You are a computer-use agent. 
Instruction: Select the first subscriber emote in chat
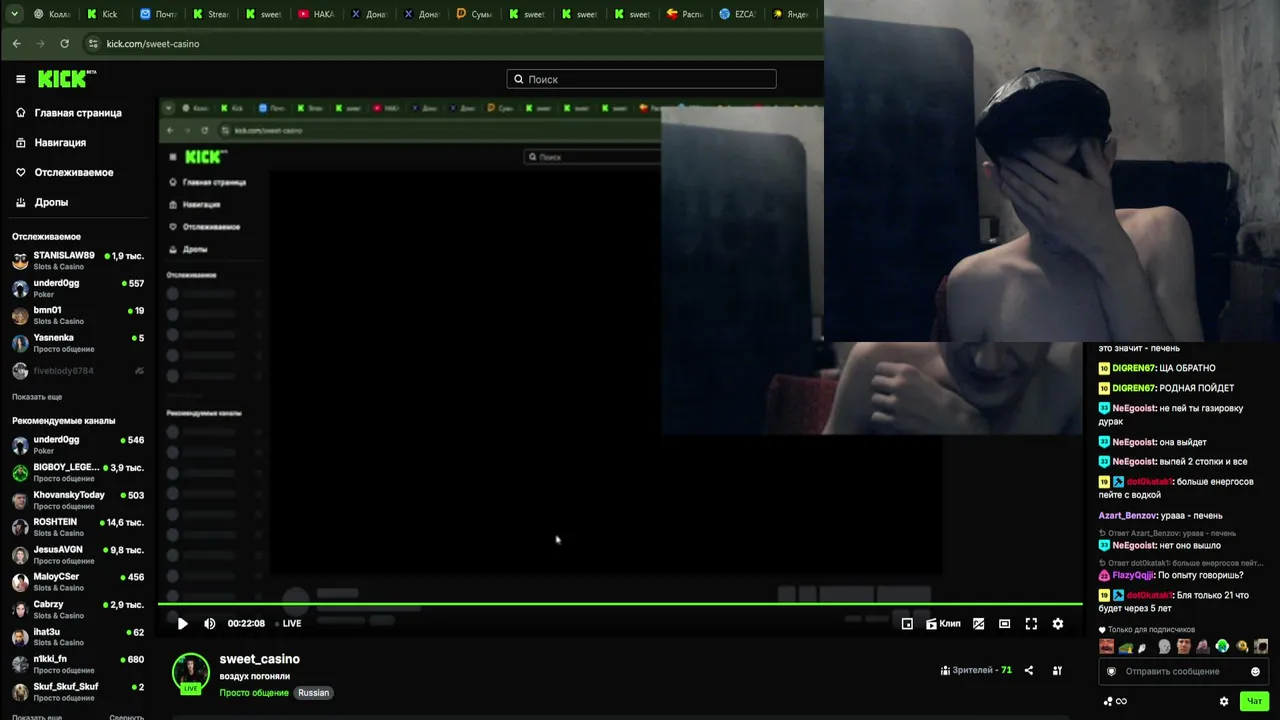[1107, 646]
